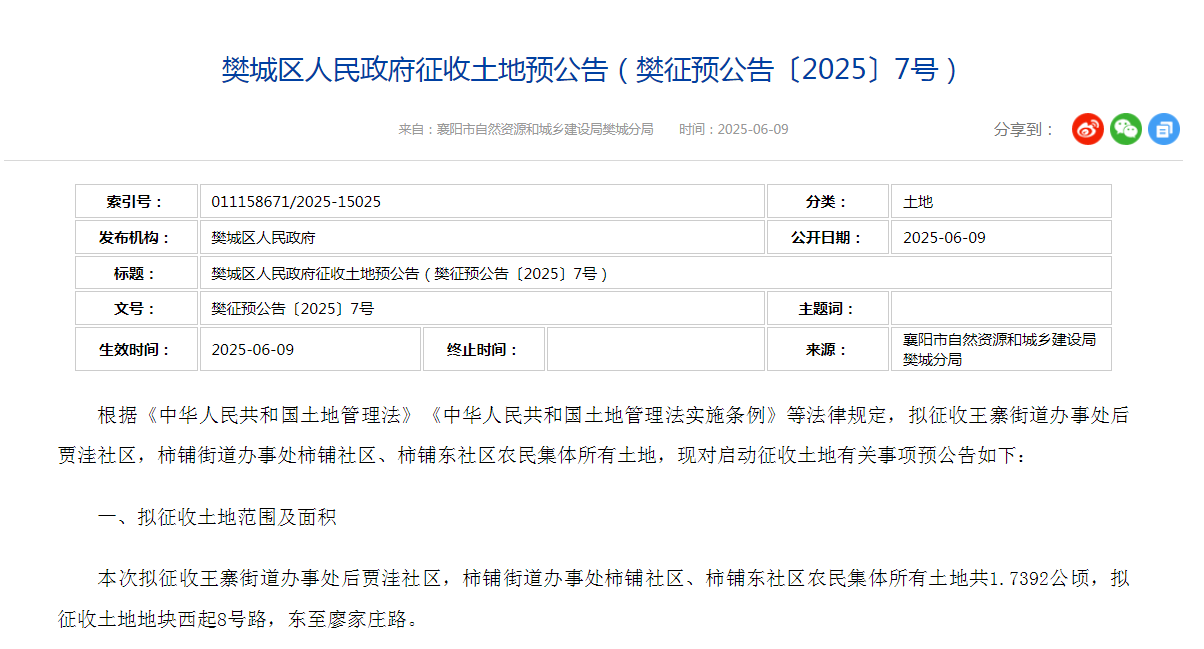1204x649 pixels.
Task: Click the 标题： label cell
Action: (136, 273)
